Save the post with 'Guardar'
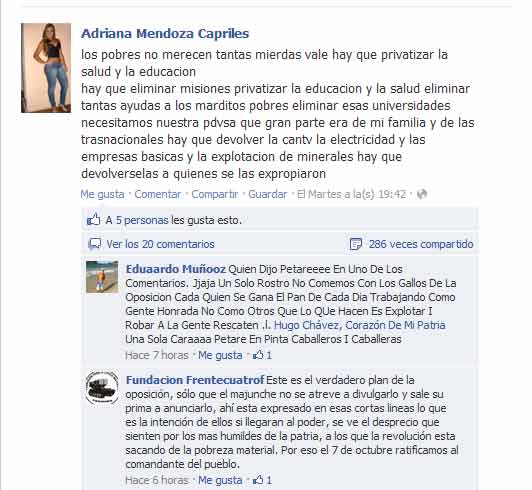 point(268,194)
